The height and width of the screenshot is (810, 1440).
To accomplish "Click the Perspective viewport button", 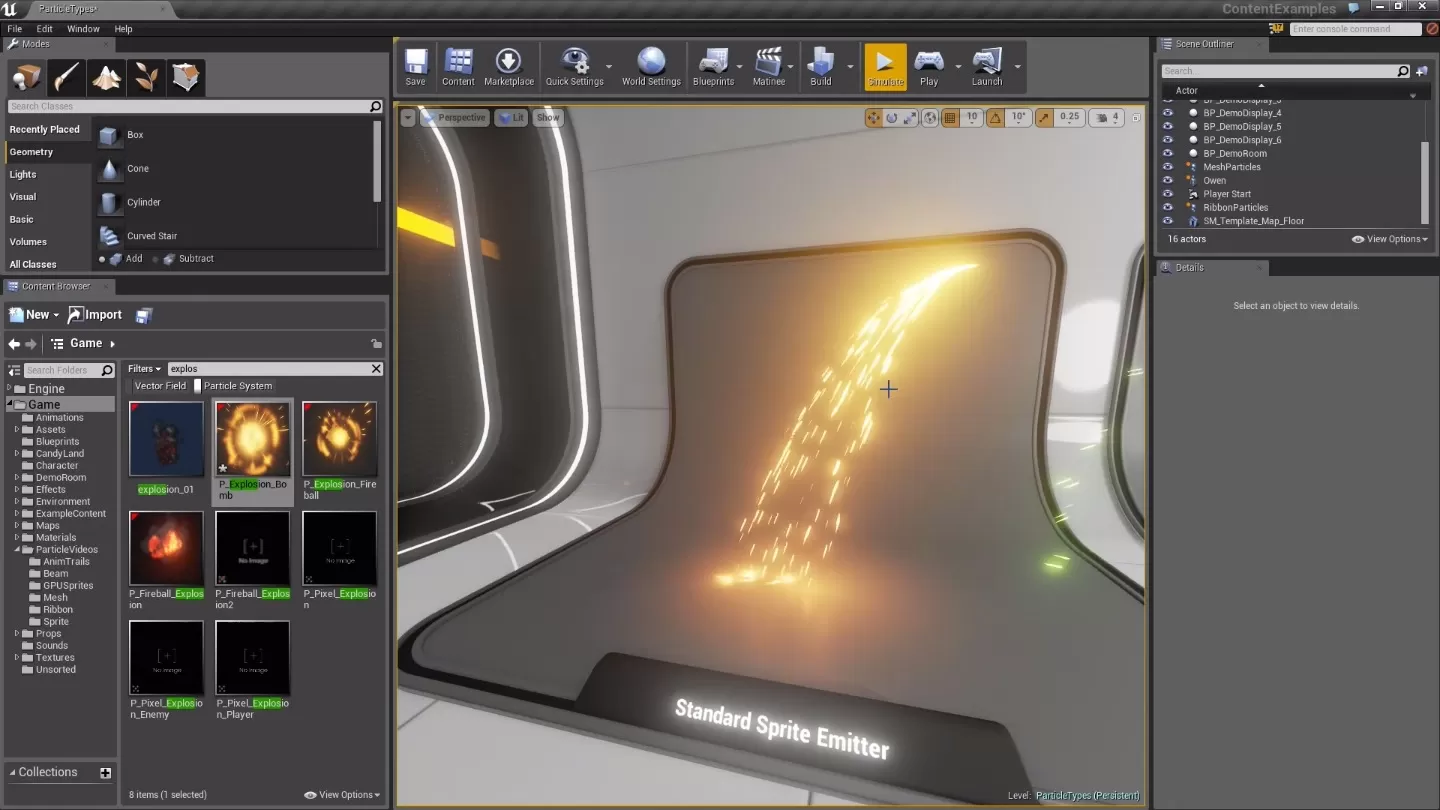I will coord(454,118).
